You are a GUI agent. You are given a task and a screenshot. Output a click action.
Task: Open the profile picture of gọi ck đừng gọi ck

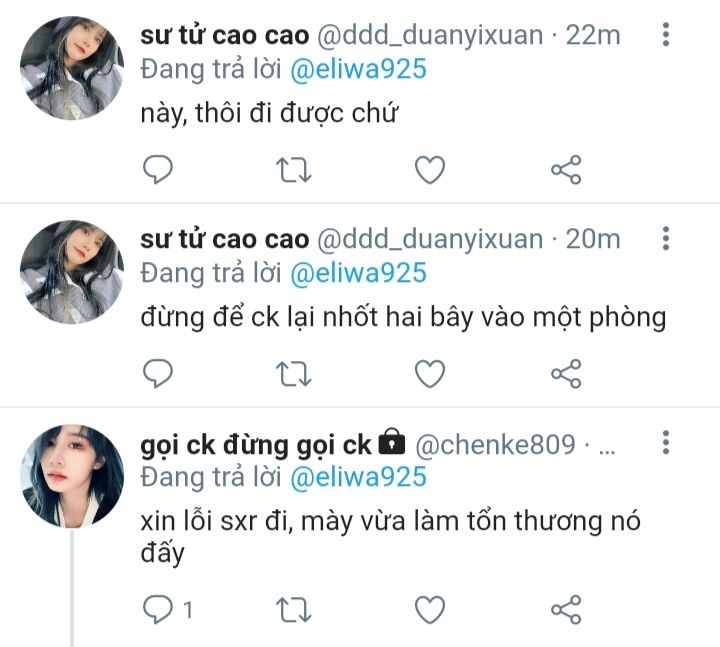pyautogui.click(x=72, y=476)
